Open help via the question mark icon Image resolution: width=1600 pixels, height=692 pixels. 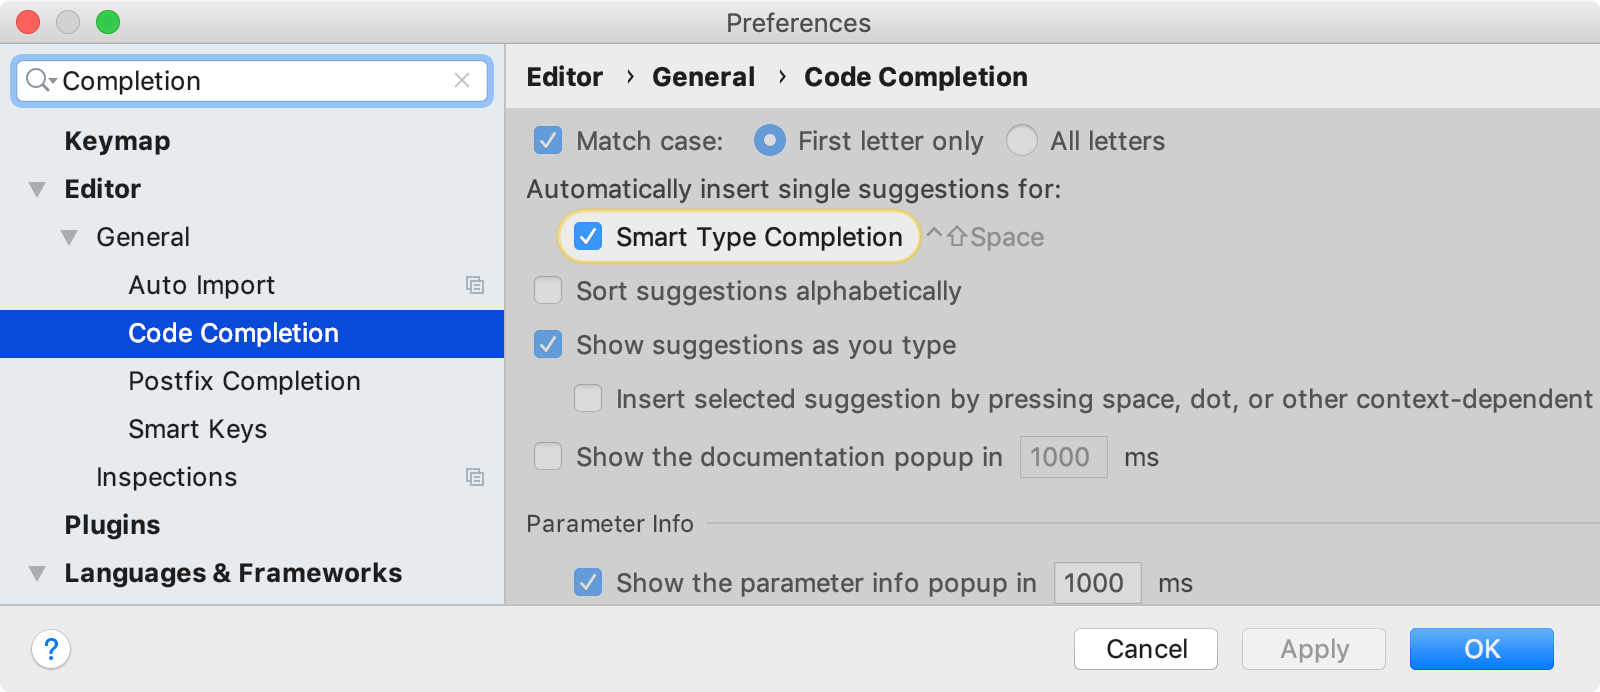(x=51, y=649)
